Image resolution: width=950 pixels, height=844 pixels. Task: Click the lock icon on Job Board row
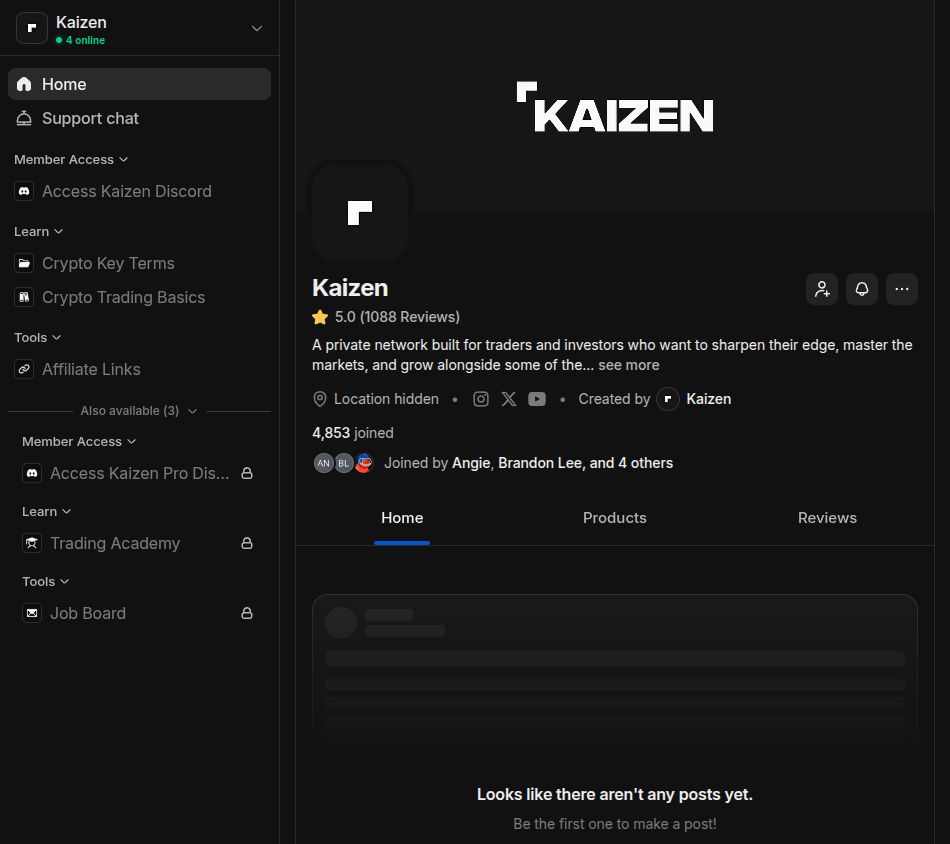click(247, 614)
